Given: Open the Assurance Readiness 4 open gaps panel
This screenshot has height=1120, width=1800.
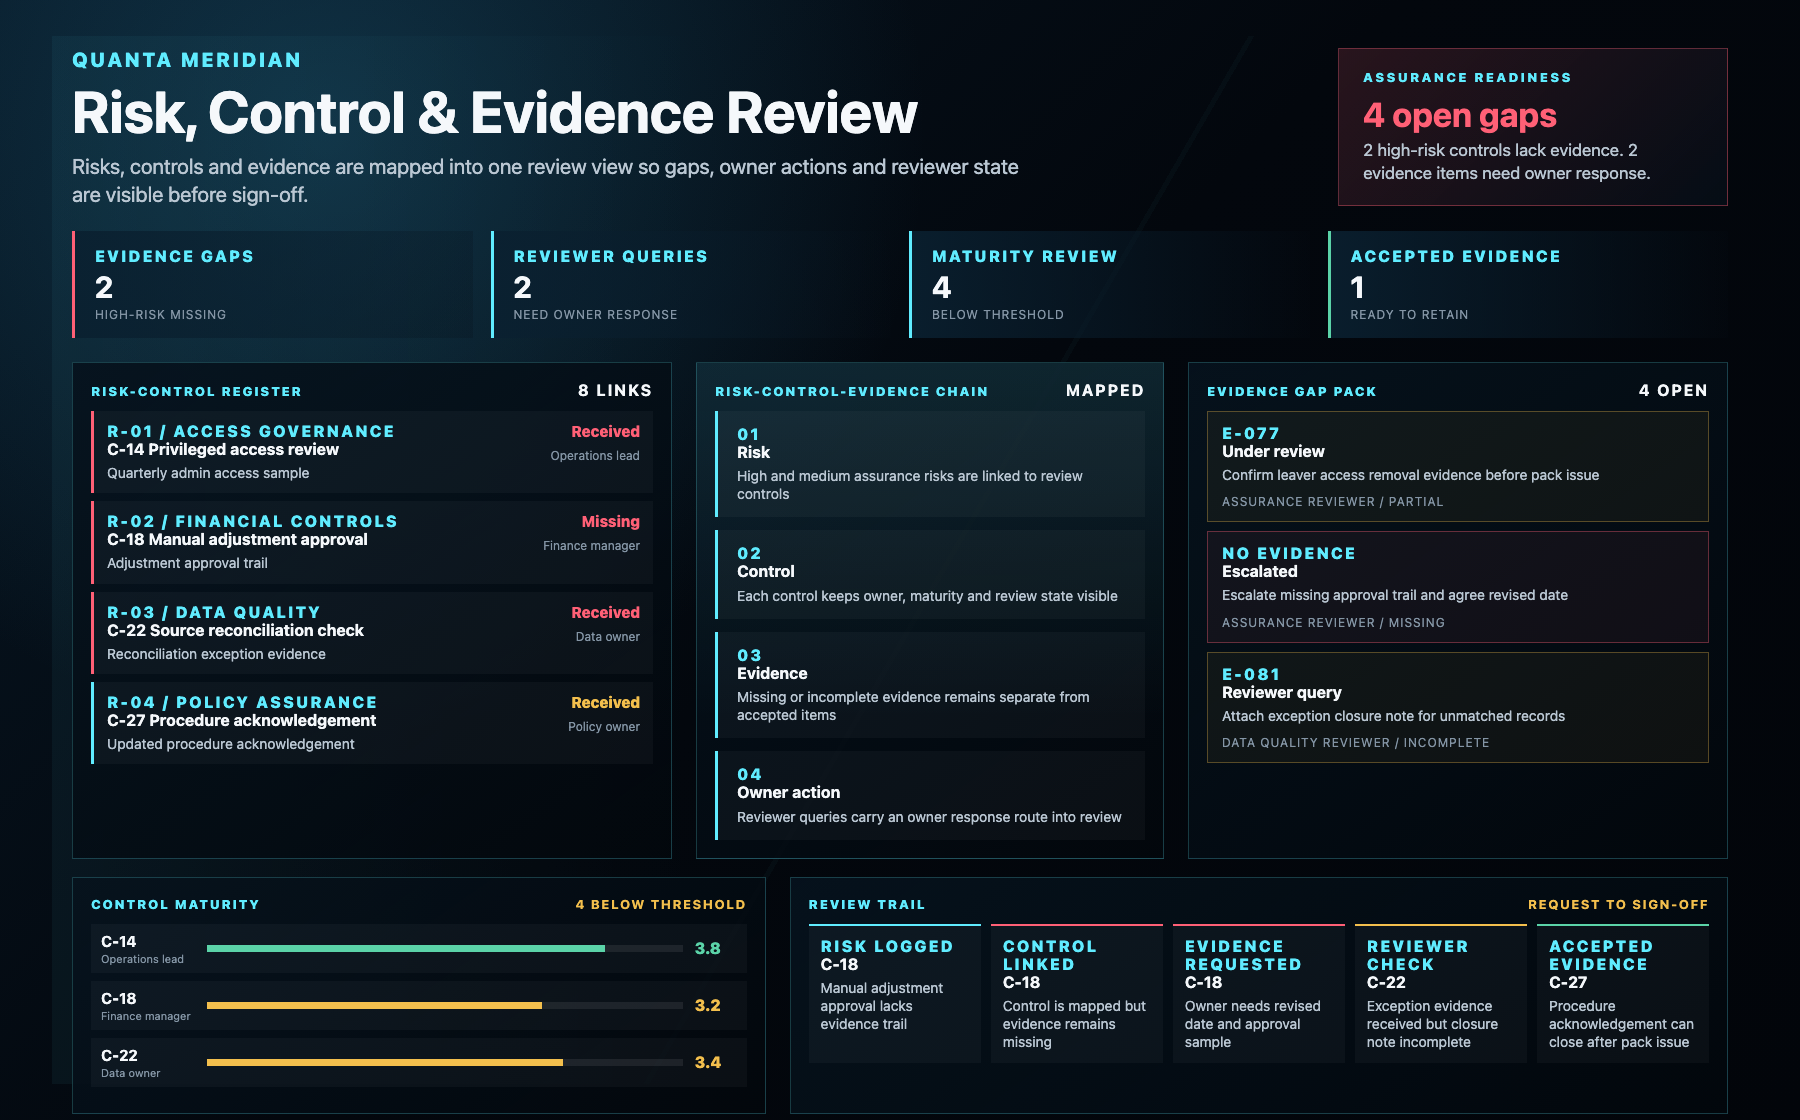Looking at the screenshot, I should 1533,127.
